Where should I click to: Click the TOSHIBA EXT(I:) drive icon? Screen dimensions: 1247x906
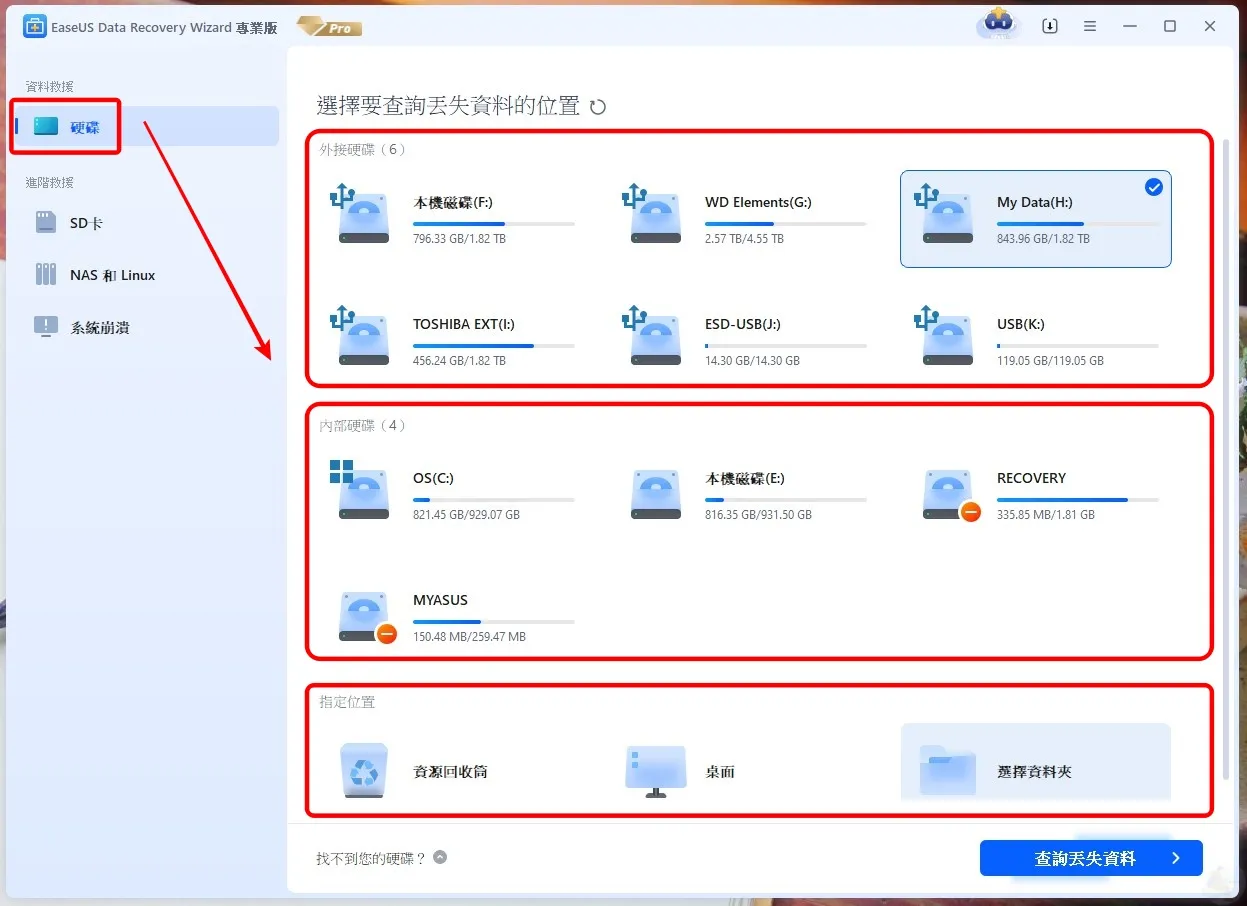pyautogui.click(x=360, y=336)
